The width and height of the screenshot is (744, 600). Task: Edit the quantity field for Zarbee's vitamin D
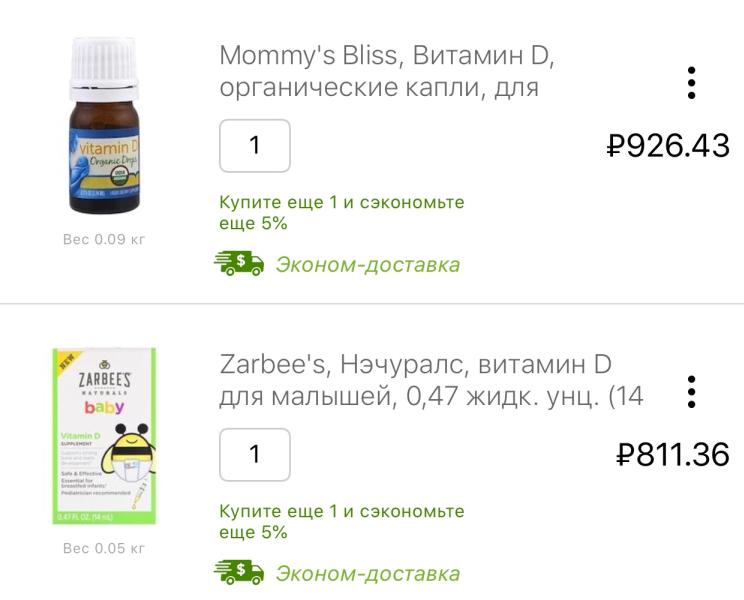point(255,454)
